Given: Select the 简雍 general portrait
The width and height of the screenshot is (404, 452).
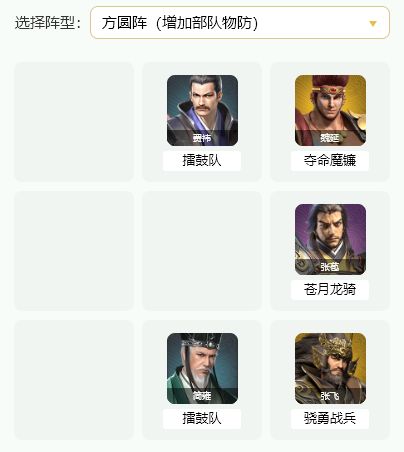Looking at the screenshot, I should coord(202,368).
